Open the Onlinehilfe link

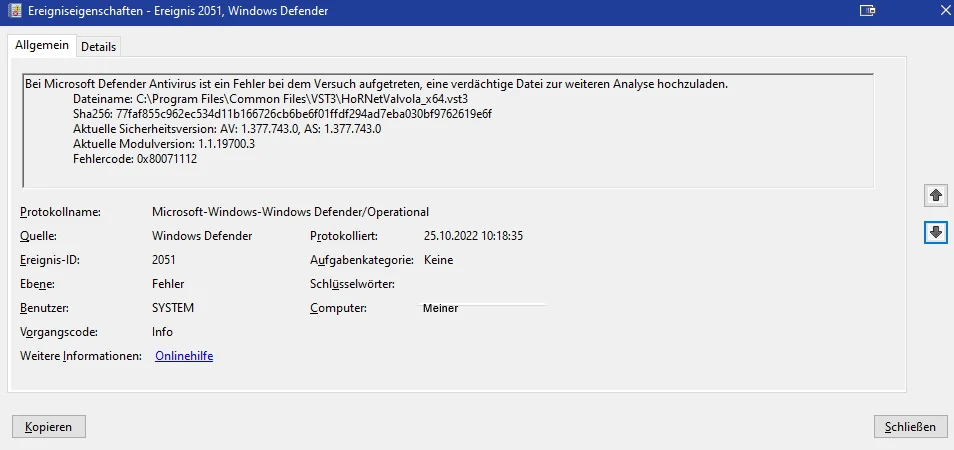point(184,356)
